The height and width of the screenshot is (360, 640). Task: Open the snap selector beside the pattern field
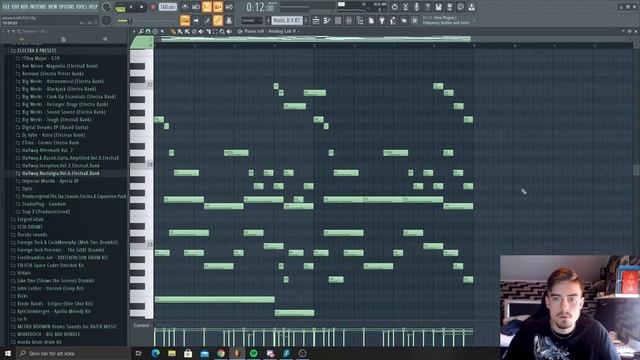pos(252,20)
